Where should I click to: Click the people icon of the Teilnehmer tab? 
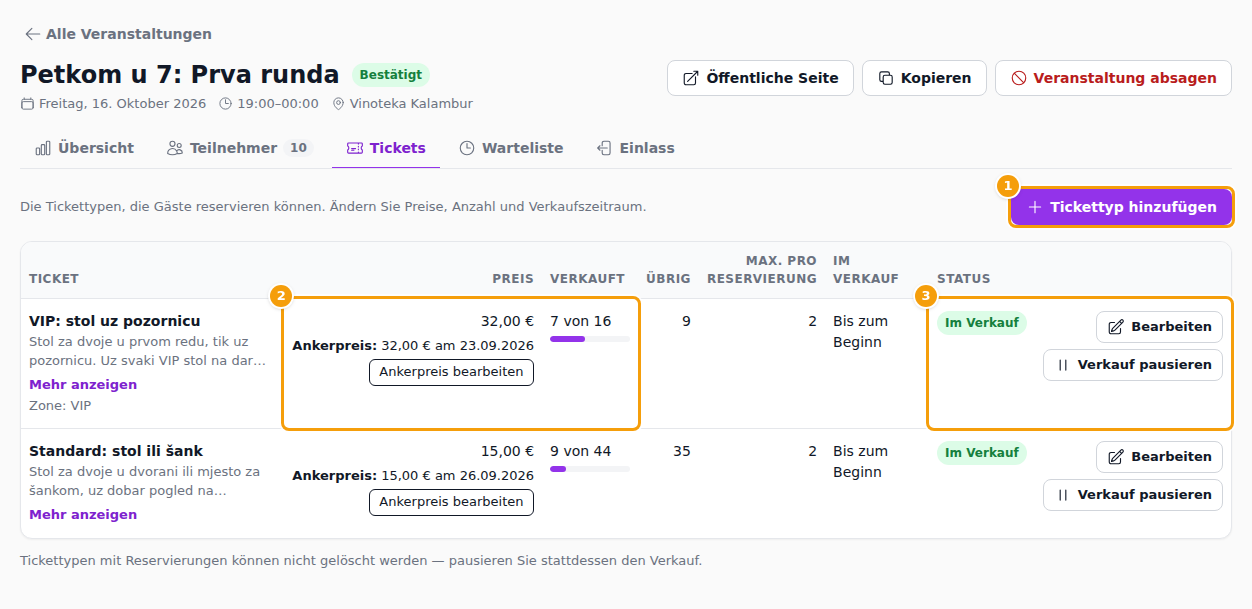tap(175, 148)
